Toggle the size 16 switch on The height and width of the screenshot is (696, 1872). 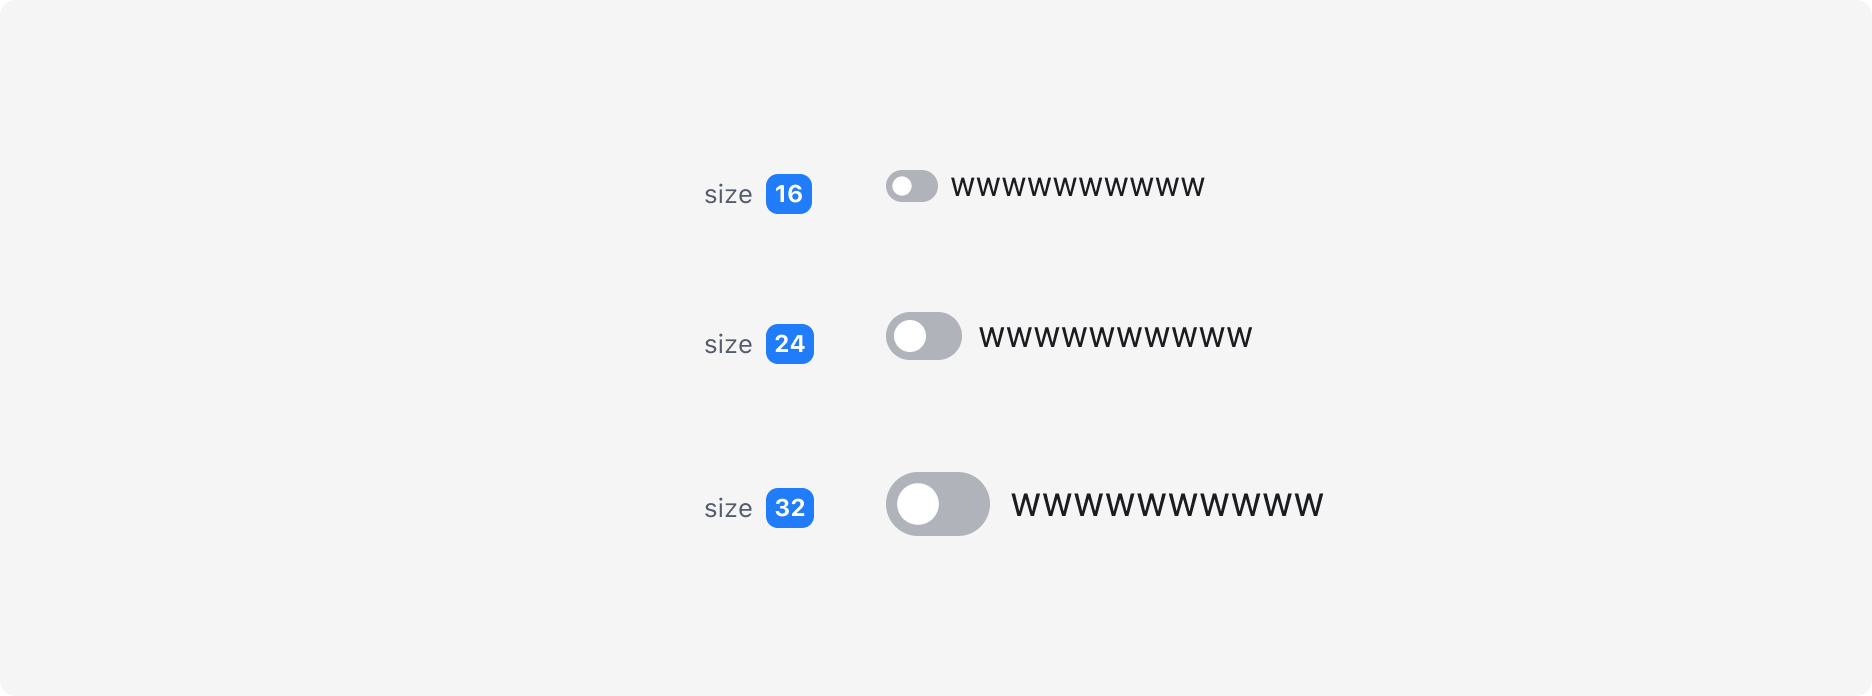pos(912,186)
